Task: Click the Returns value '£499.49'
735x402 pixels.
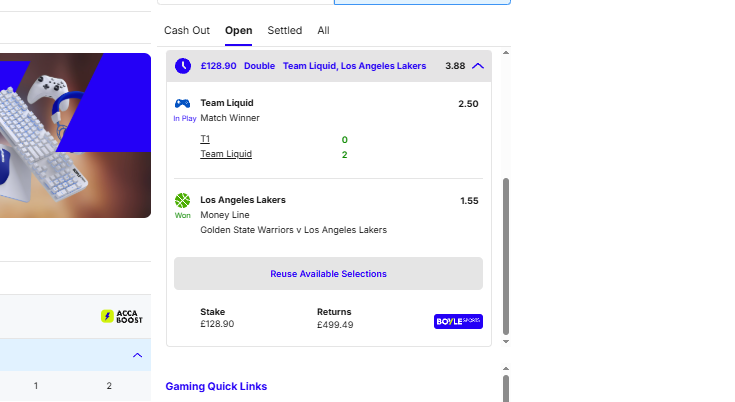Action: click(335, 325)
